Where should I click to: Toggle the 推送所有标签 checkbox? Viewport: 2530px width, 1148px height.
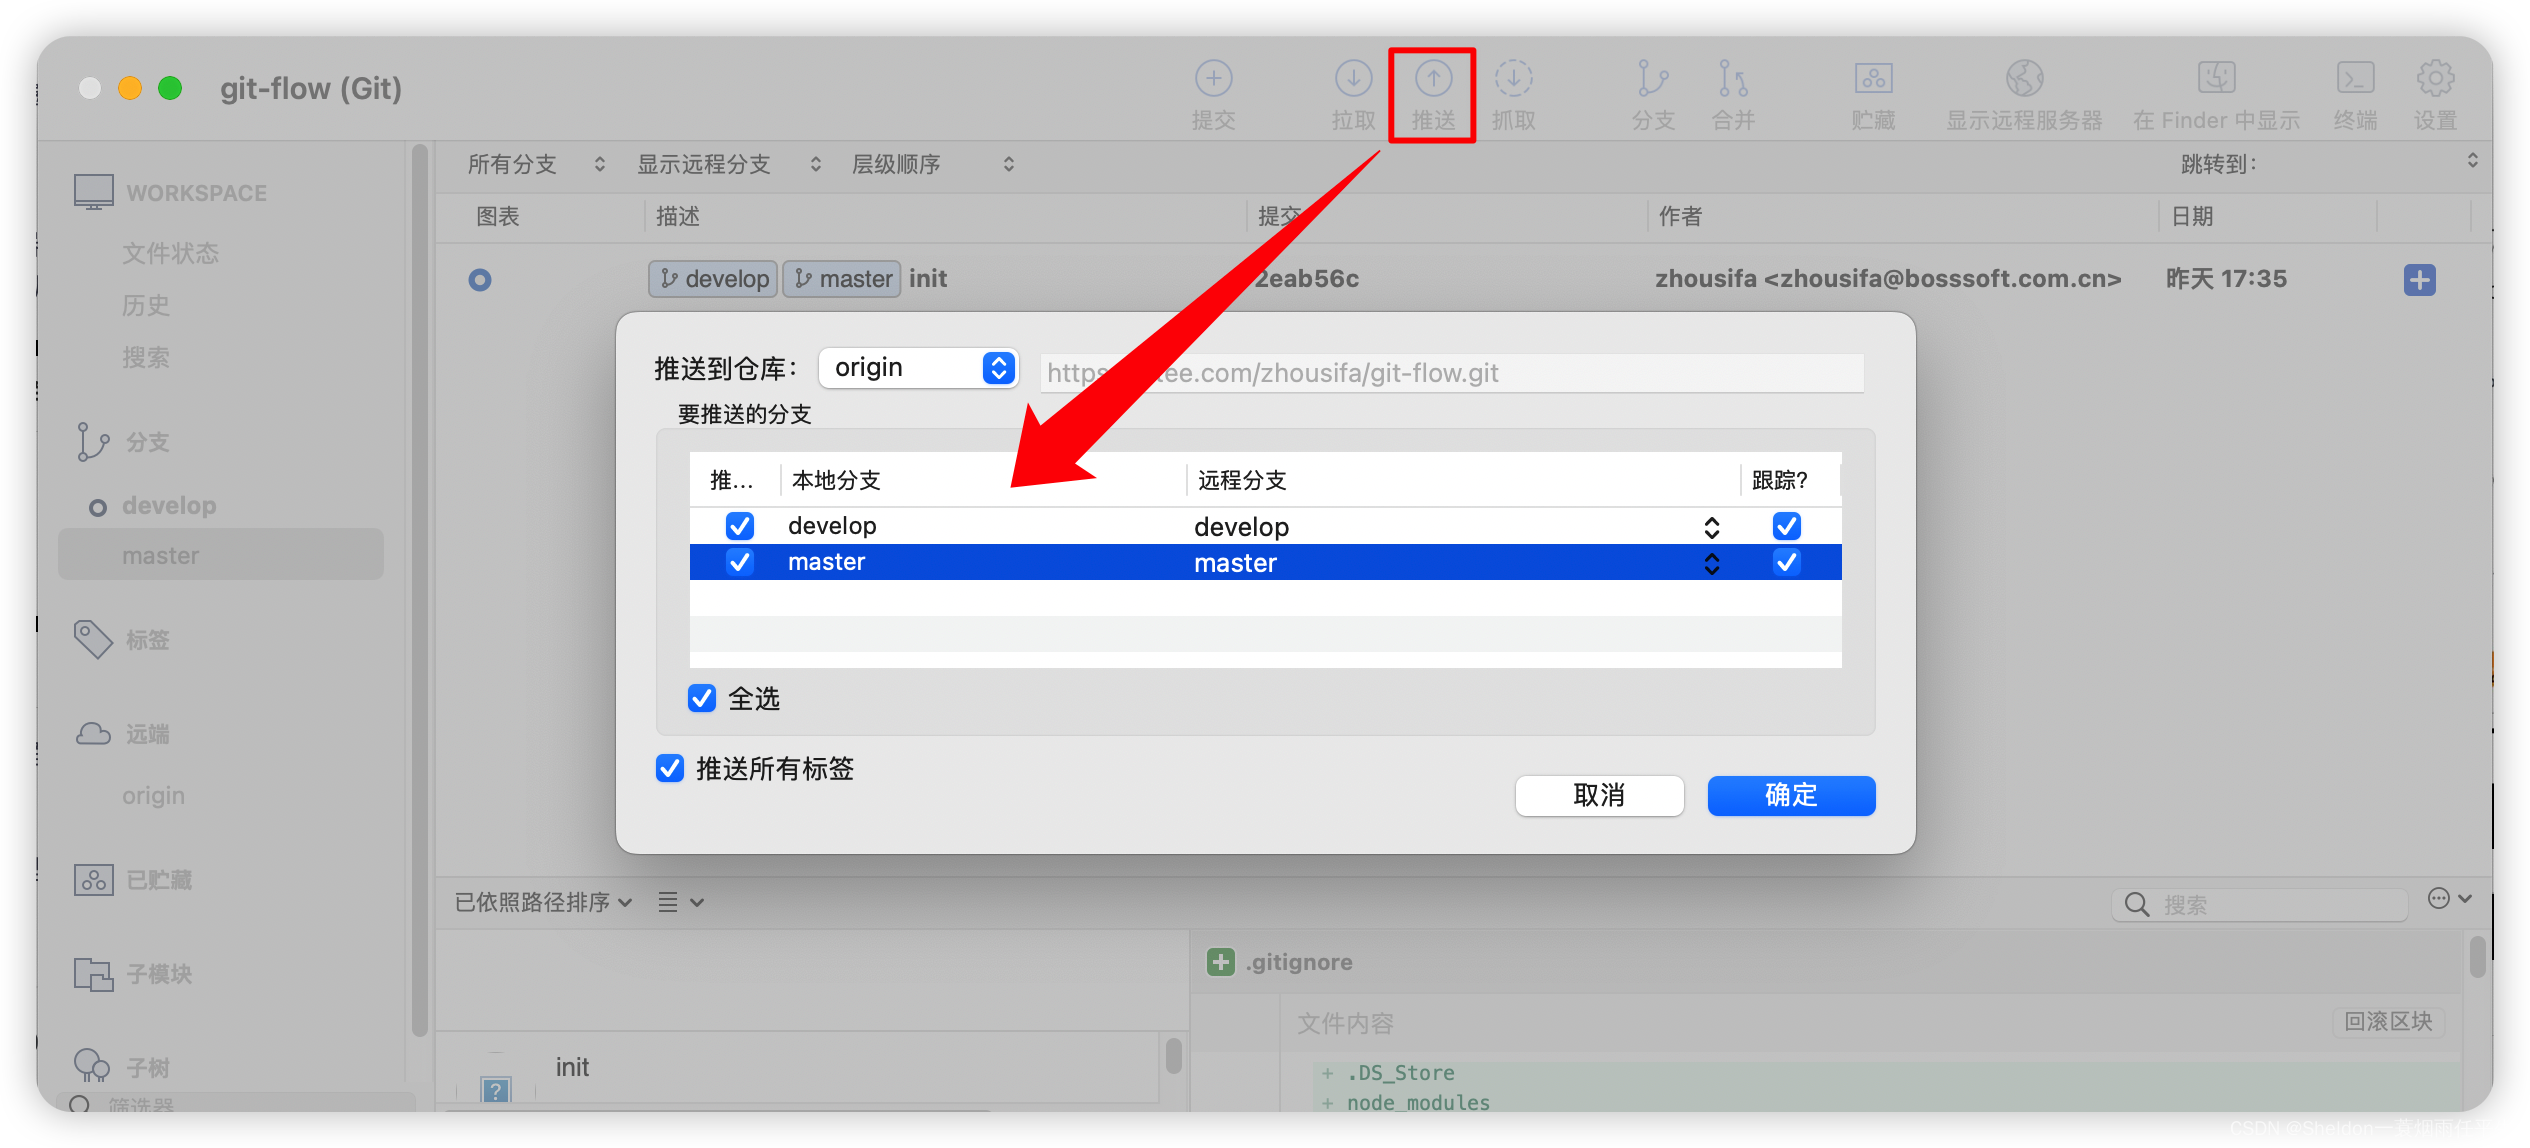(670, 768)
